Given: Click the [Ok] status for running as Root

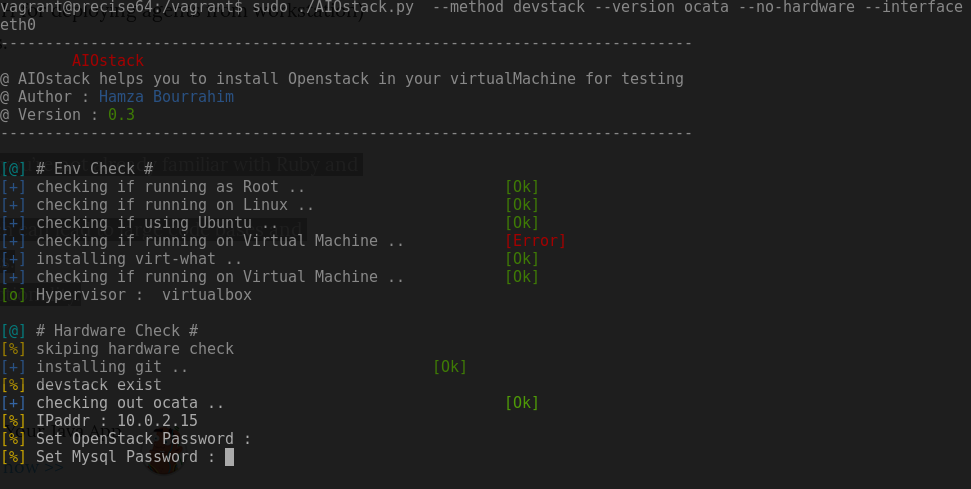Looking at the screenshot, I should (522, 187).
